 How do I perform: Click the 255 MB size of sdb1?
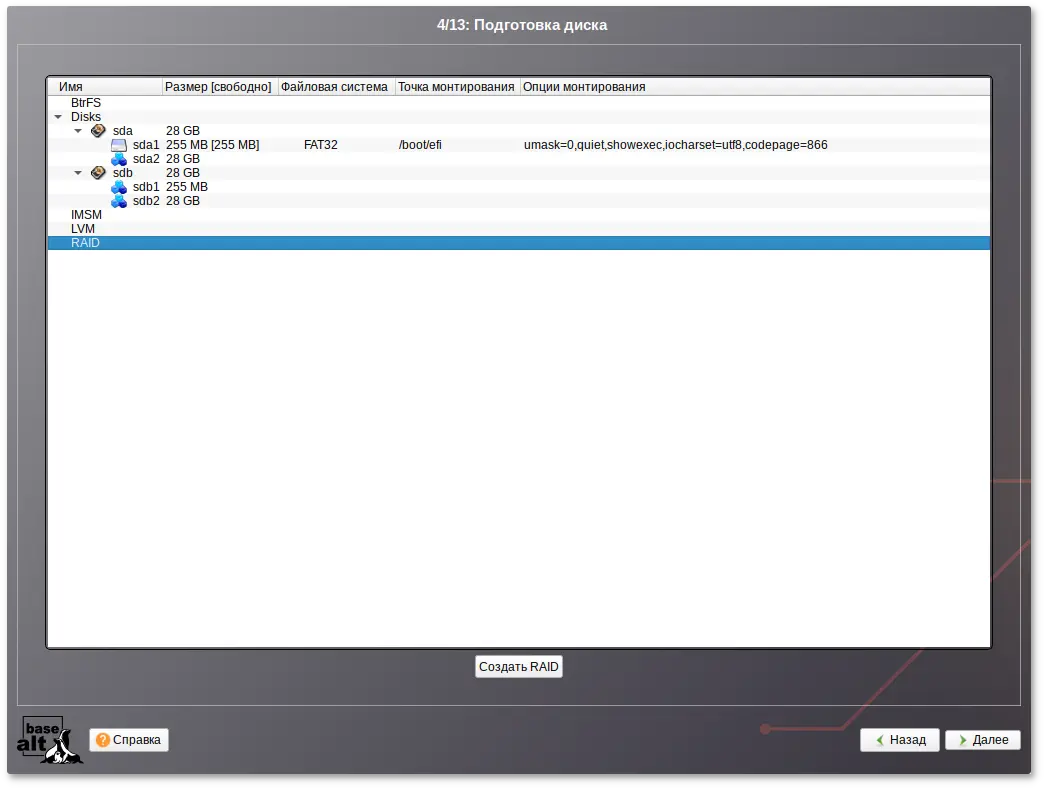click(x=186, y=187)
